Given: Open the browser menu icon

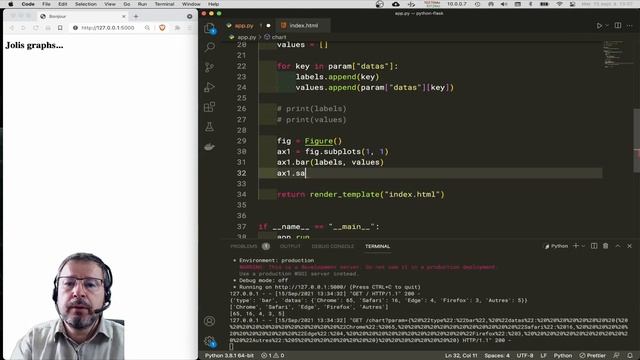Looking at the screenshot, I should click(x=190, y=28).
